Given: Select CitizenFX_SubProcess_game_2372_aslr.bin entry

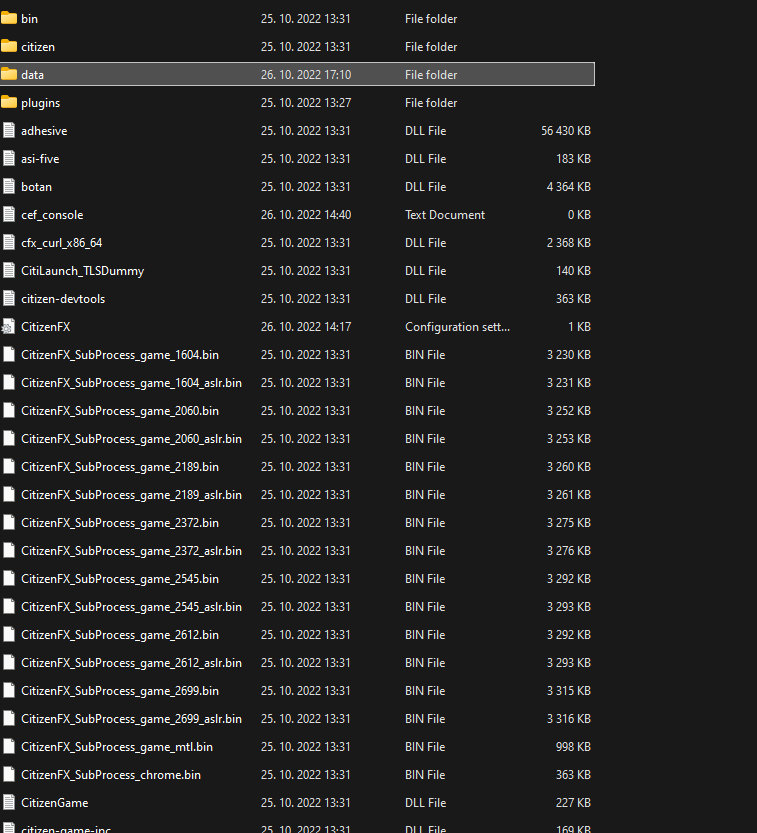Looking at the screenshot, I should pos(131,551).
